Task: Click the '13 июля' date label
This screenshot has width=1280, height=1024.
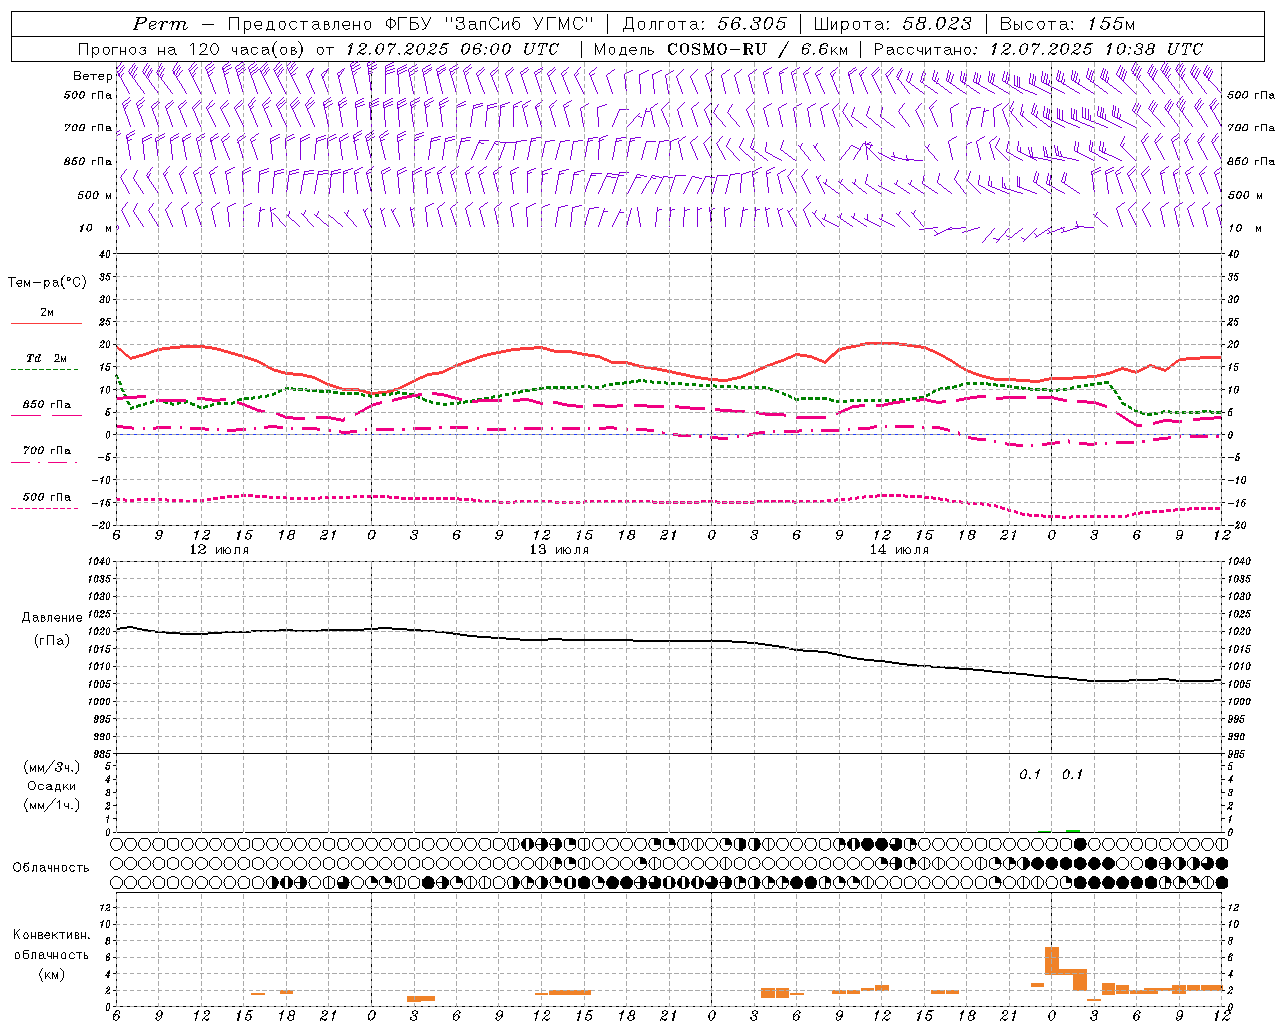Action: point(559,550)
